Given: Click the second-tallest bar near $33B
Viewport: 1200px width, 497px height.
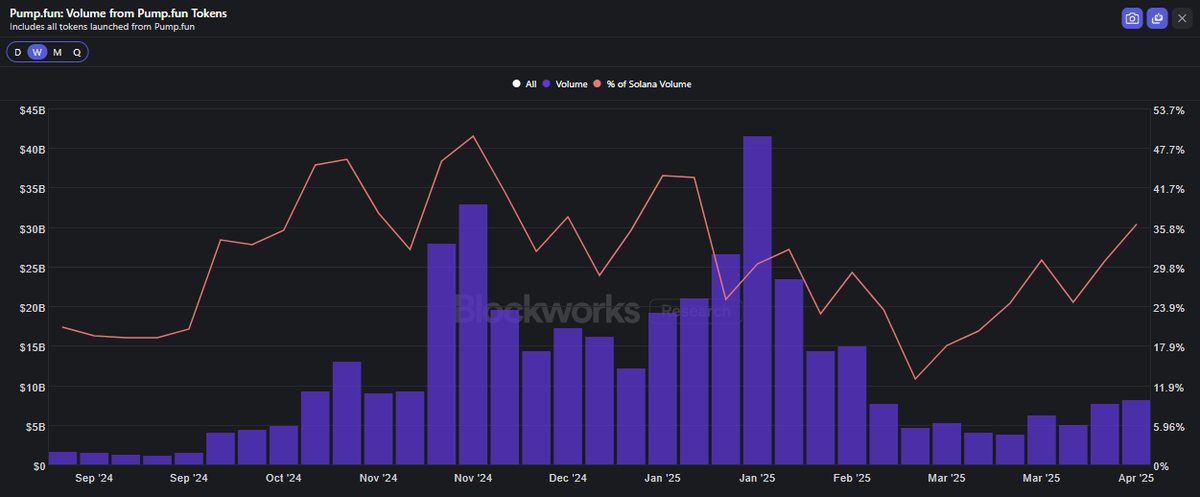Looking at the screenshot, I should 473,335.
